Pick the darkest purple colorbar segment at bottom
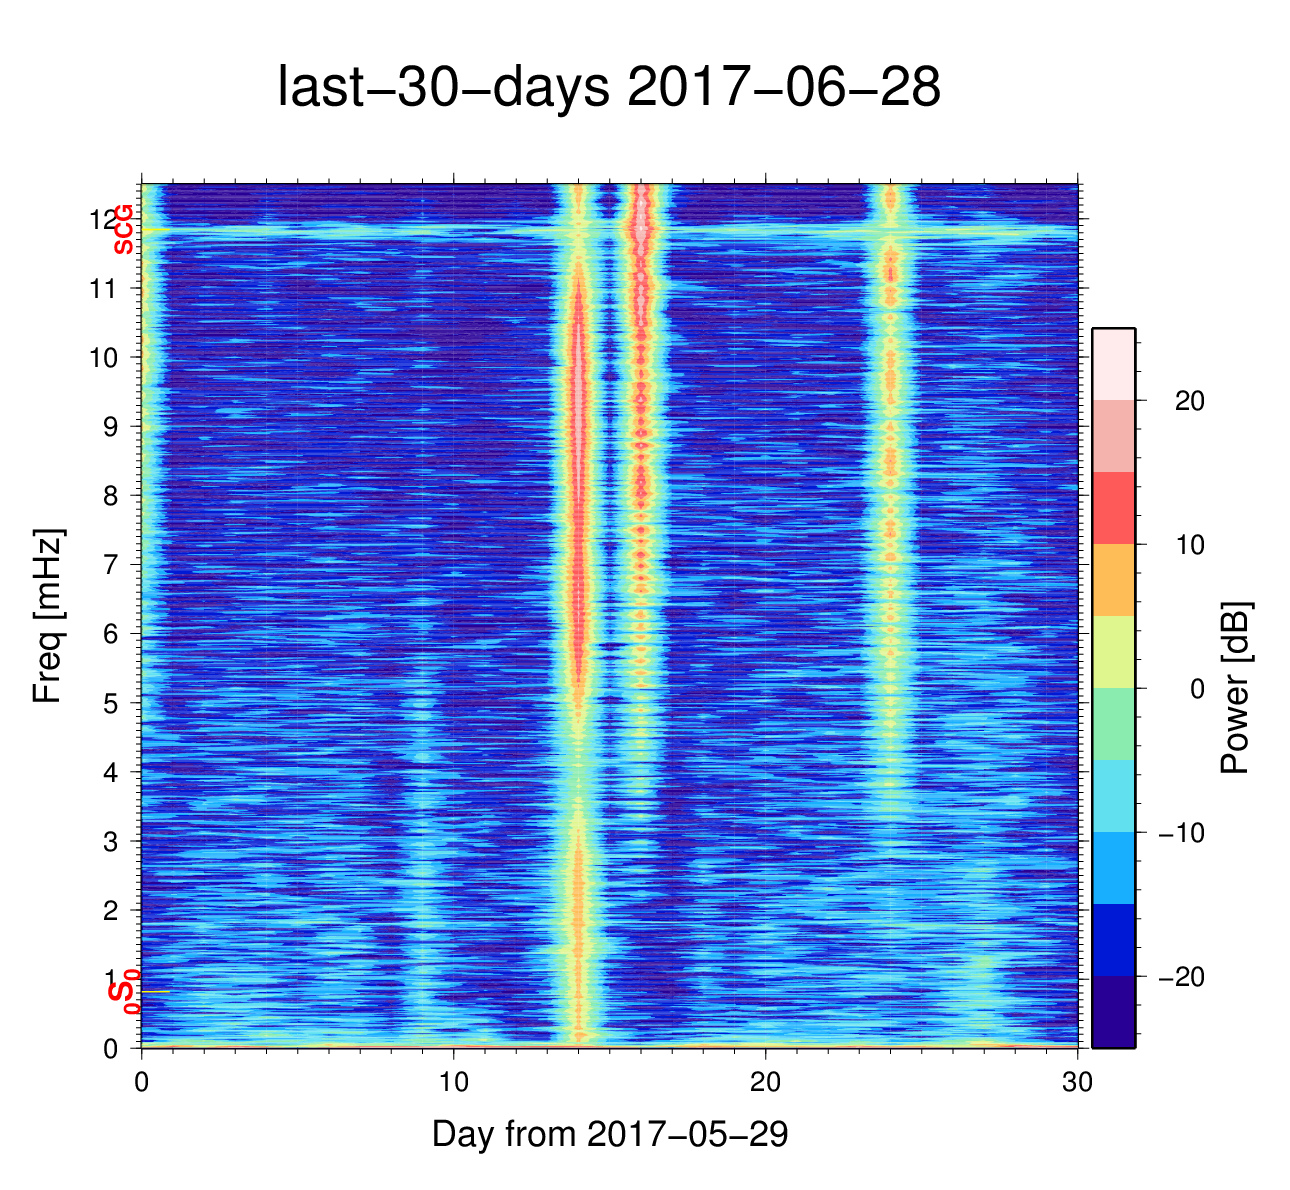The image size is (1290, 1190). pyautogui.click(x=1113, y=1012)
